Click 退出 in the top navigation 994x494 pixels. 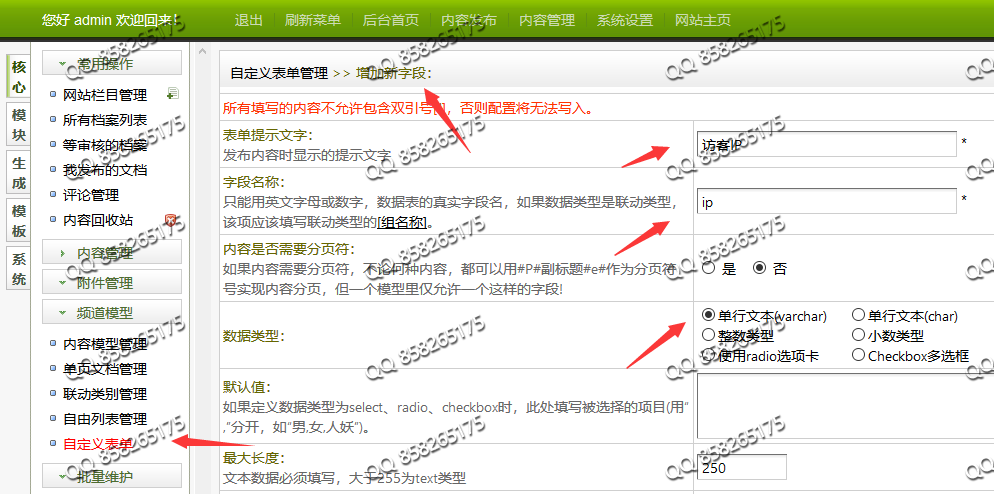(x=248, y=20)
